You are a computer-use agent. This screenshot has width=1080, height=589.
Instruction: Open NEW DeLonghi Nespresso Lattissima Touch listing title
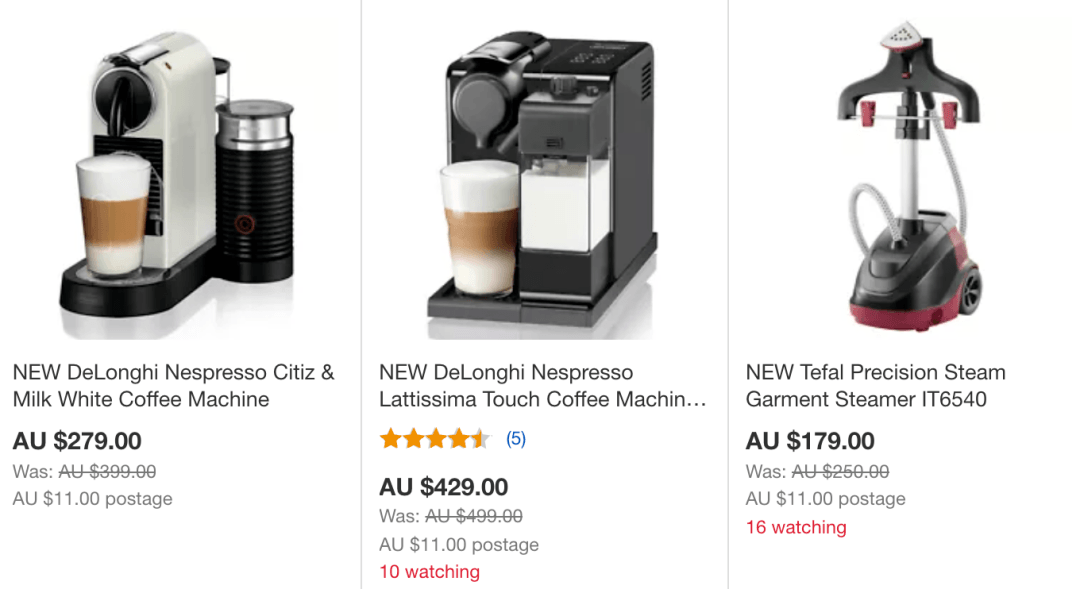click(543, 386)
